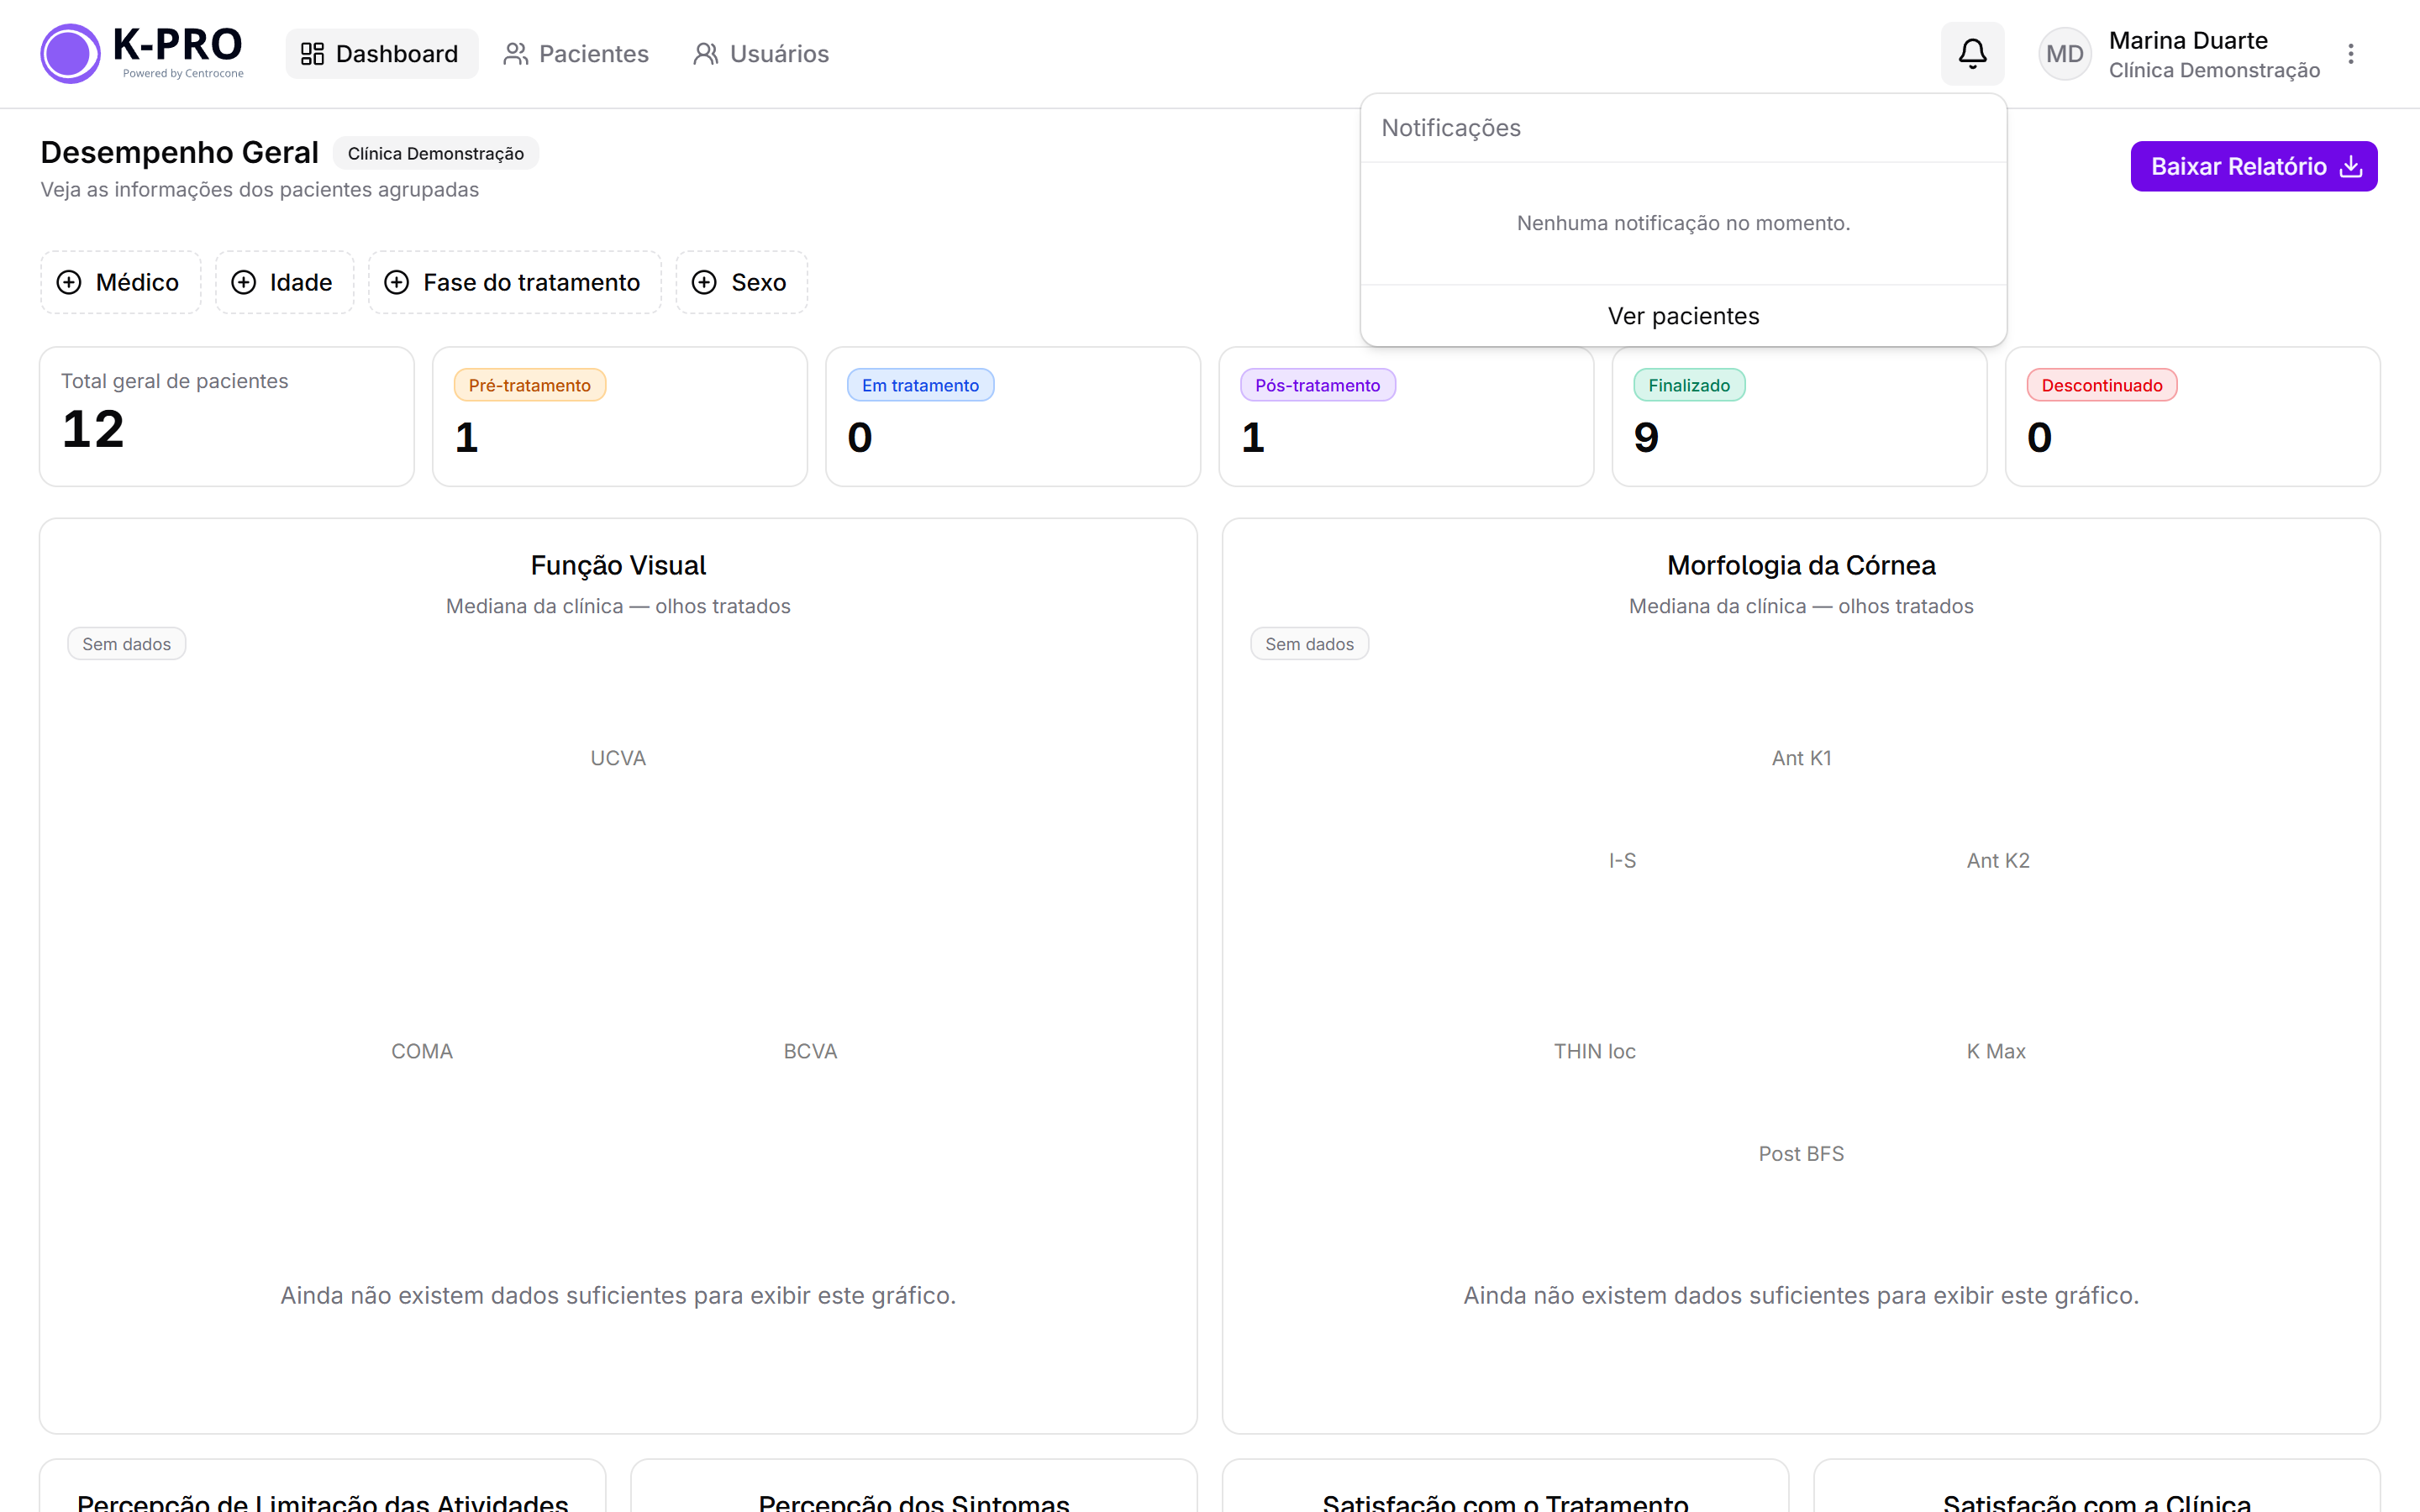
Task: Click the UCVA axis label
Action: [618, 758]
